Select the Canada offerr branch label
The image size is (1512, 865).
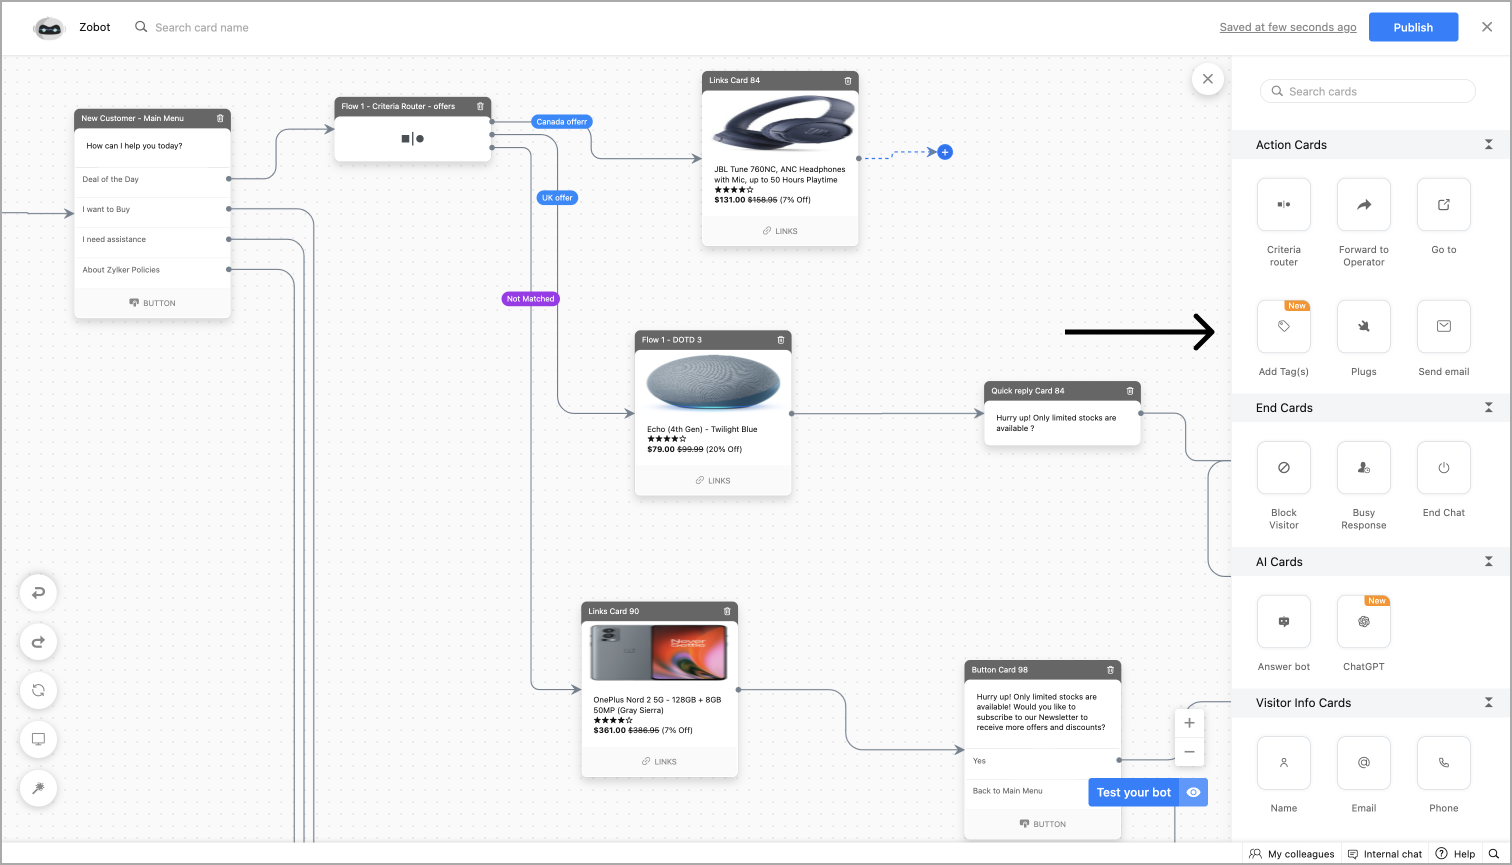[x=562, y=122]
